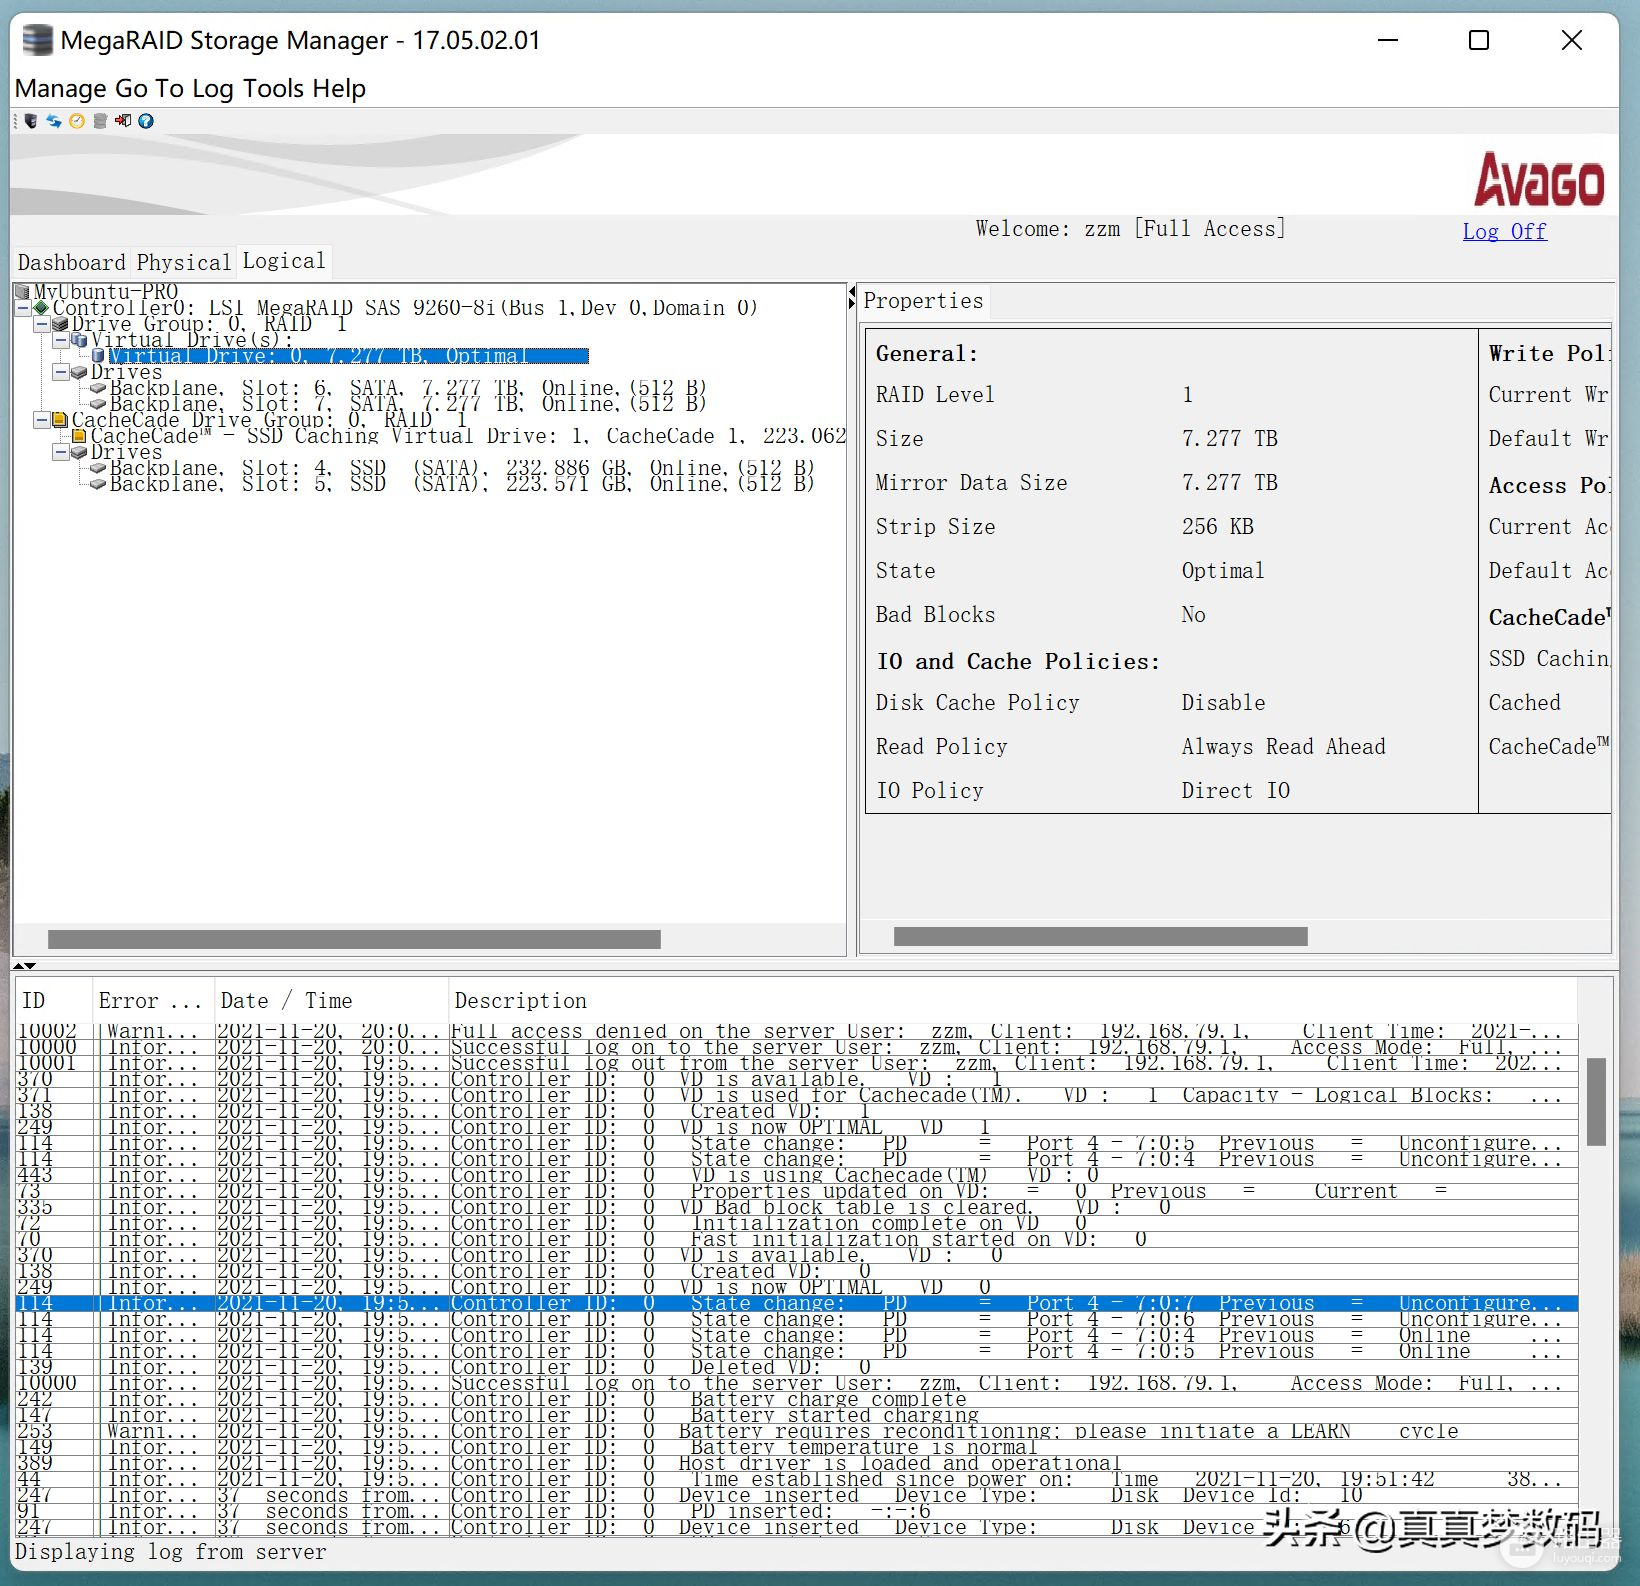
Task: Click the blue refresh arrows toolbar icon
Action: (54, 121)
